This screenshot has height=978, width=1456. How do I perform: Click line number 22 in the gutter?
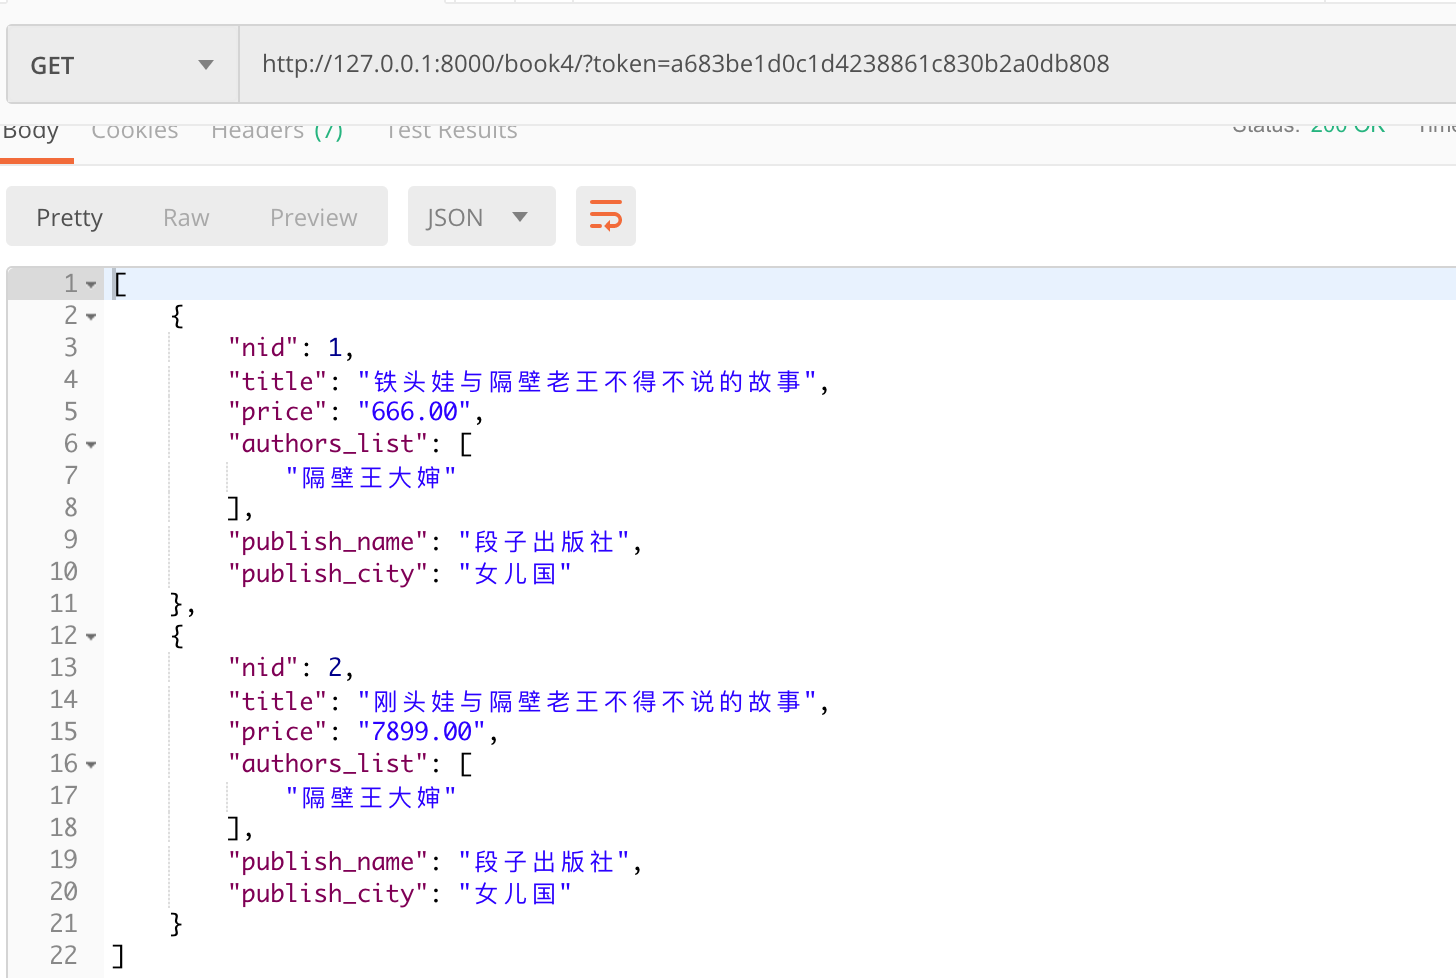tap(63, 956)
